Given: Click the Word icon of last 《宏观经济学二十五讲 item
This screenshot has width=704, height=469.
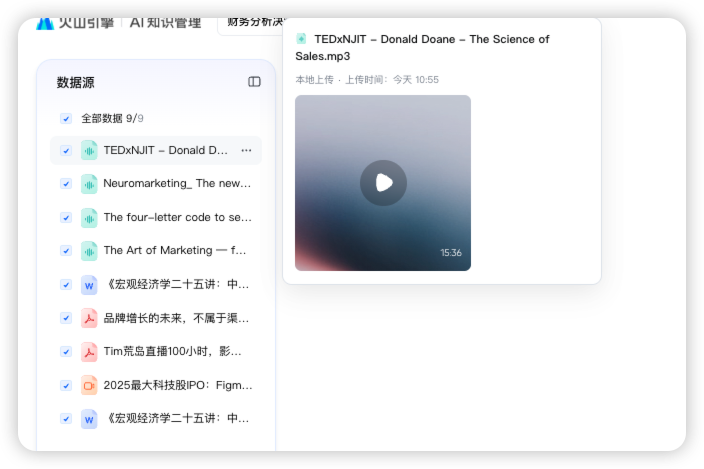Looking at the screenshot, I should [89, 419].
